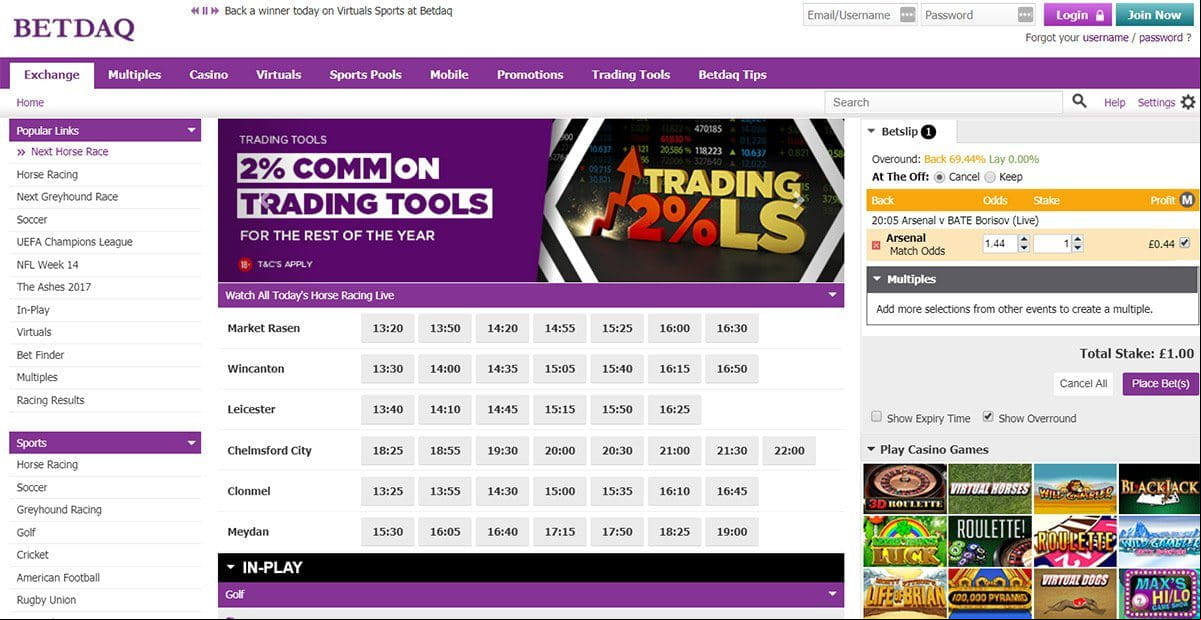Click the Place Bet(s) button

pyautogui.click(x=1160, y=384)
